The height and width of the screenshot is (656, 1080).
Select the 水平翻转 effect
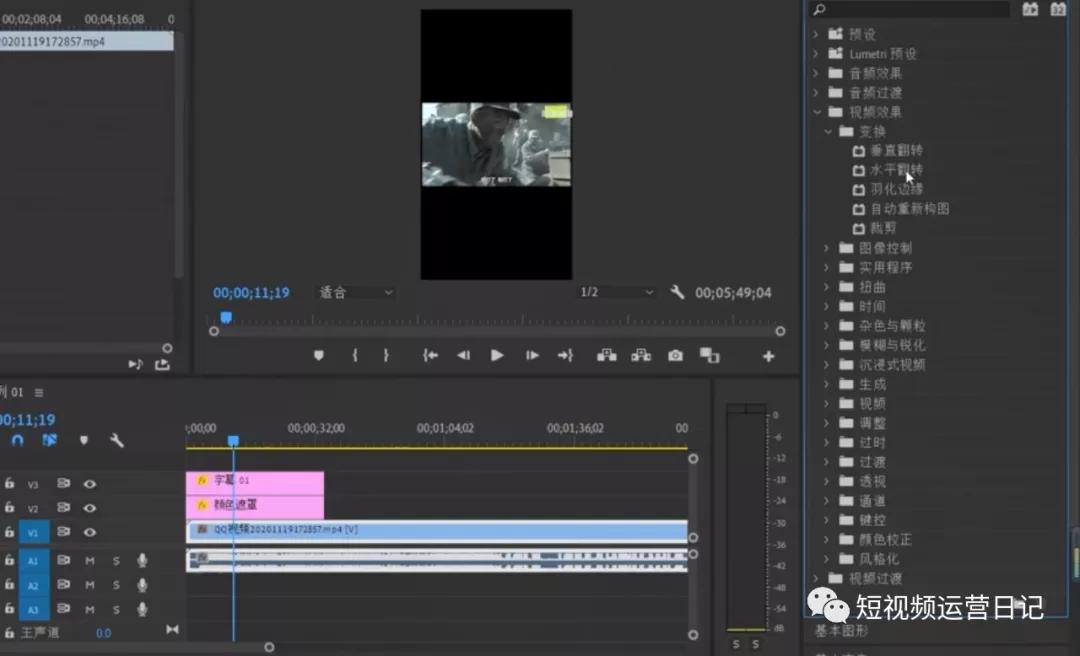896,170
